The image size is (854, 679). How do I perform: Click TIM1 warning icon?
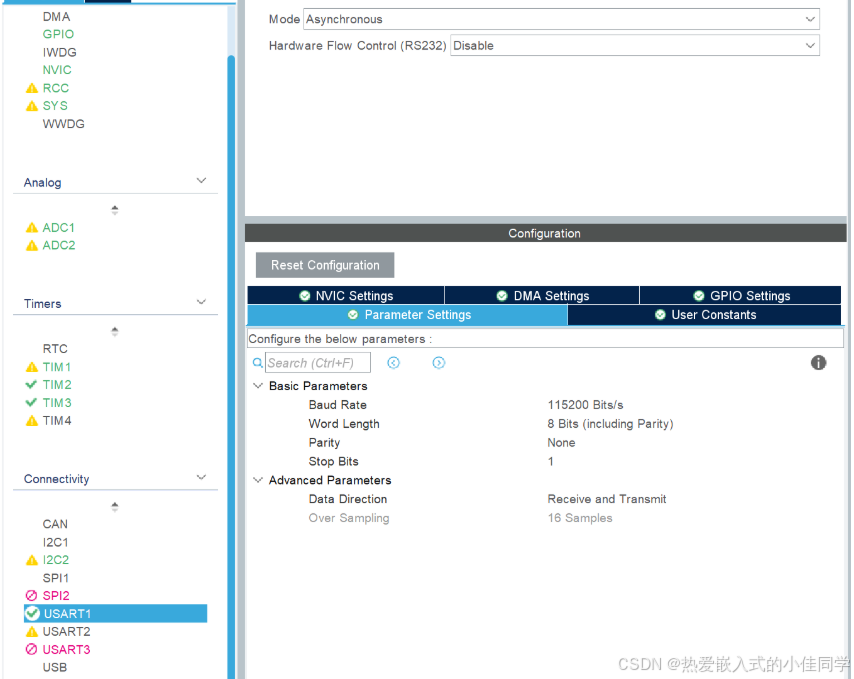pos(32,367)
